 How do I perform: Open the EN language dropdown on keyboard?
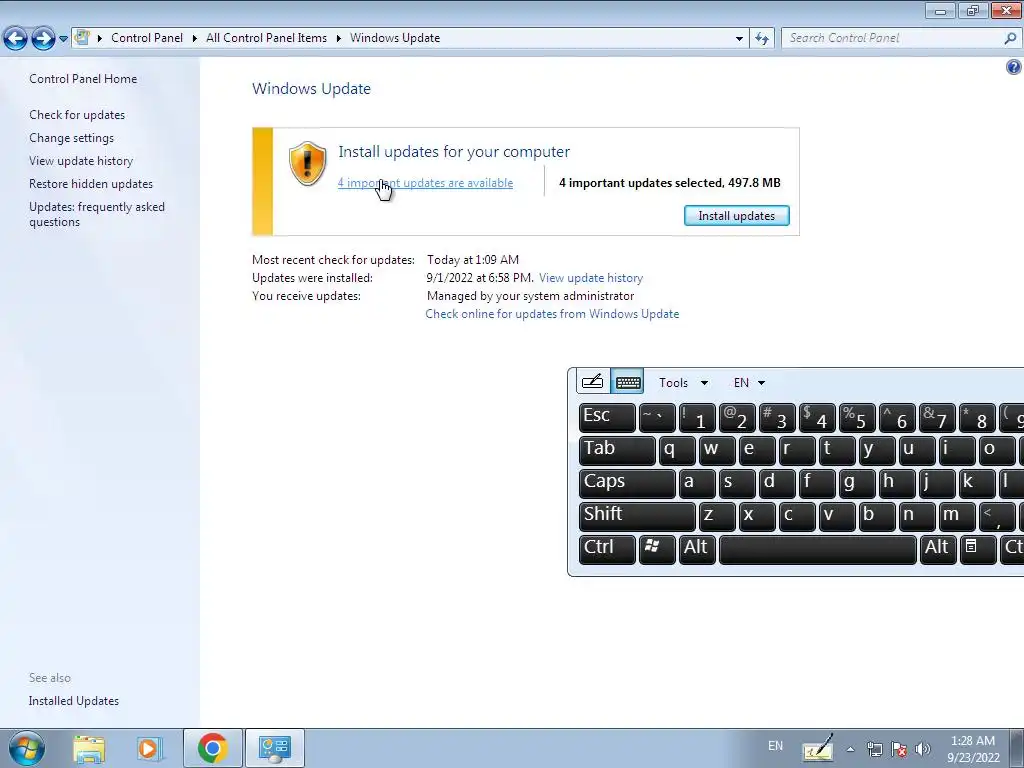(748, 383)
